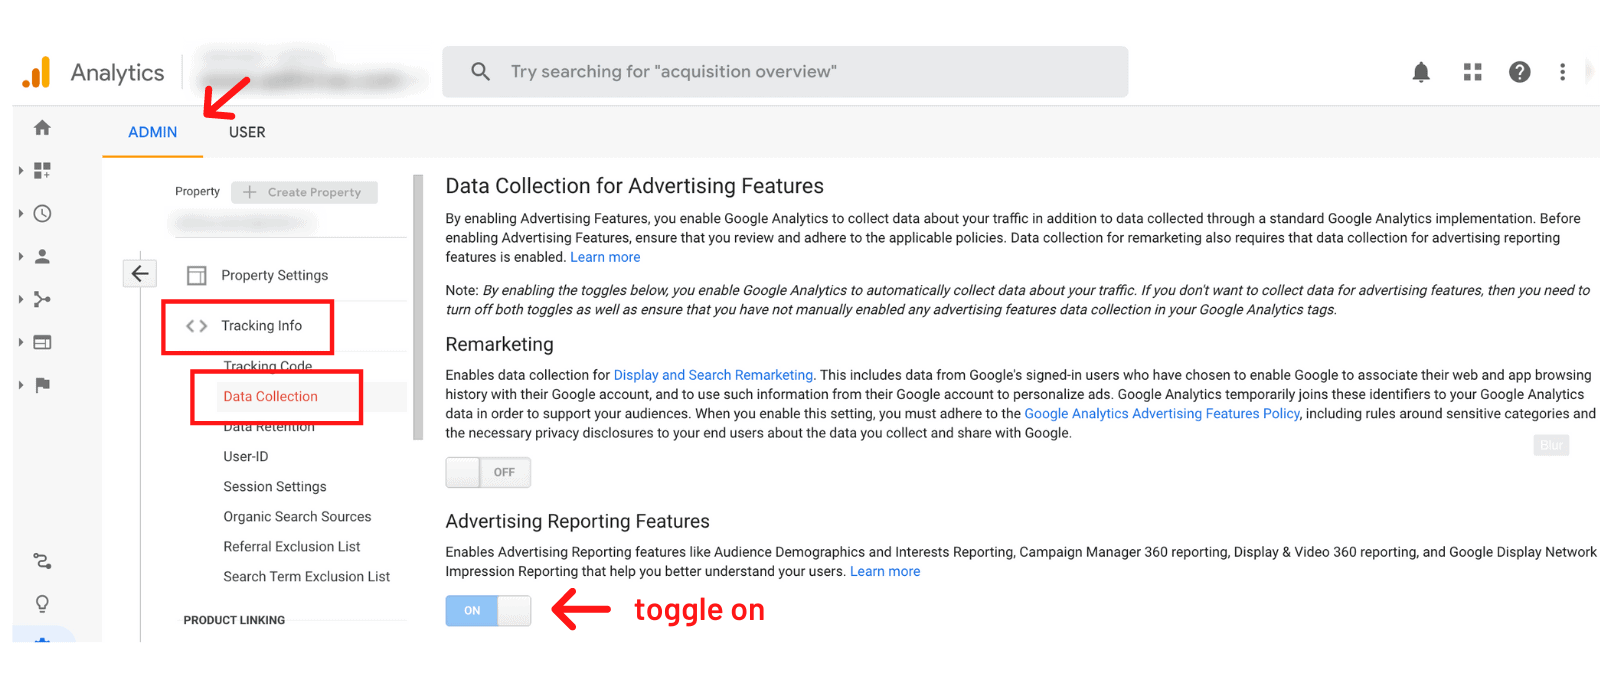This screenshot has width=1600, height=675.
Task: Open Data Retention submenu item
Action: pos(269,427)
